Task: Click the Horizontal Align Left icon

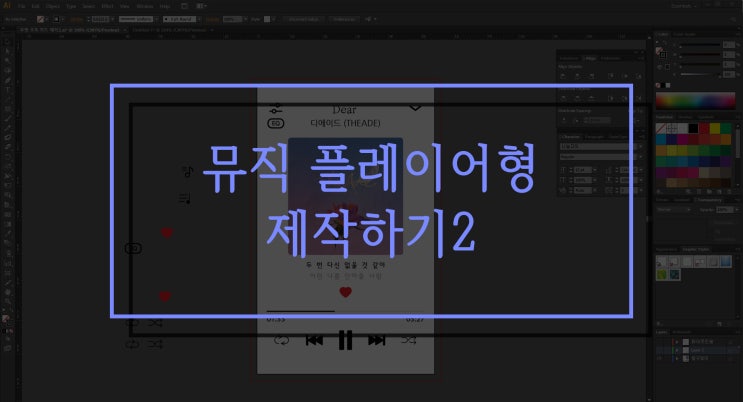Action: tap(563, 76)
